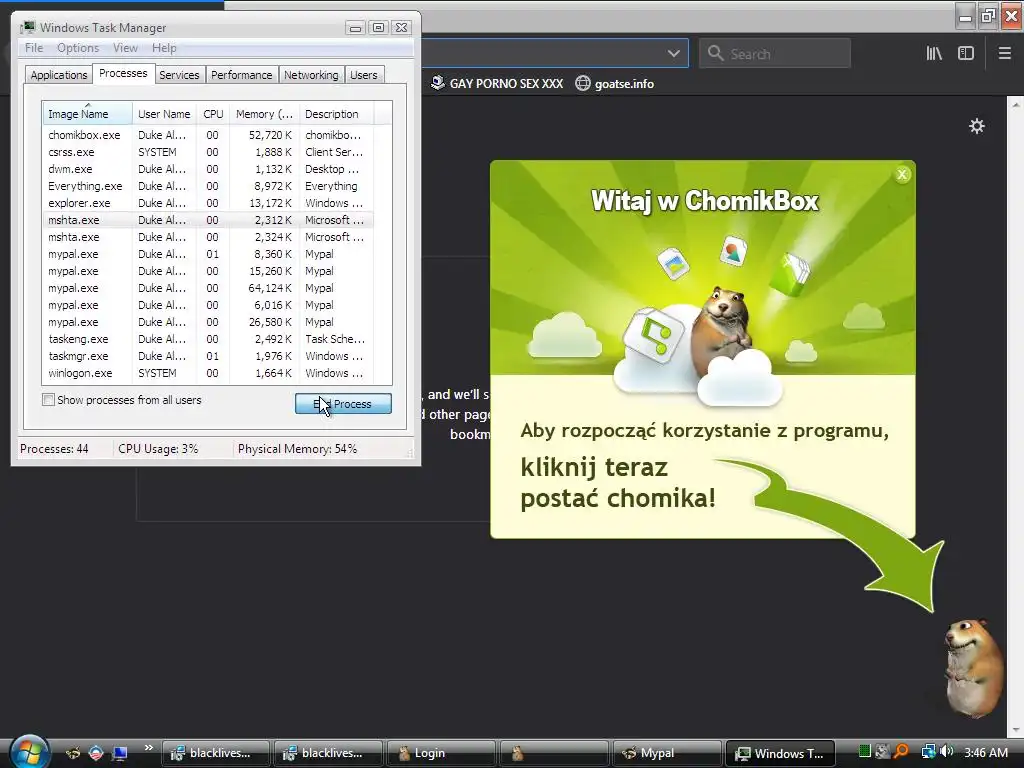Image resolution: width=1024 pixels, height=768 pixels.
Task: Sort processes by Memory column header
Action: [x=264, y=114]
